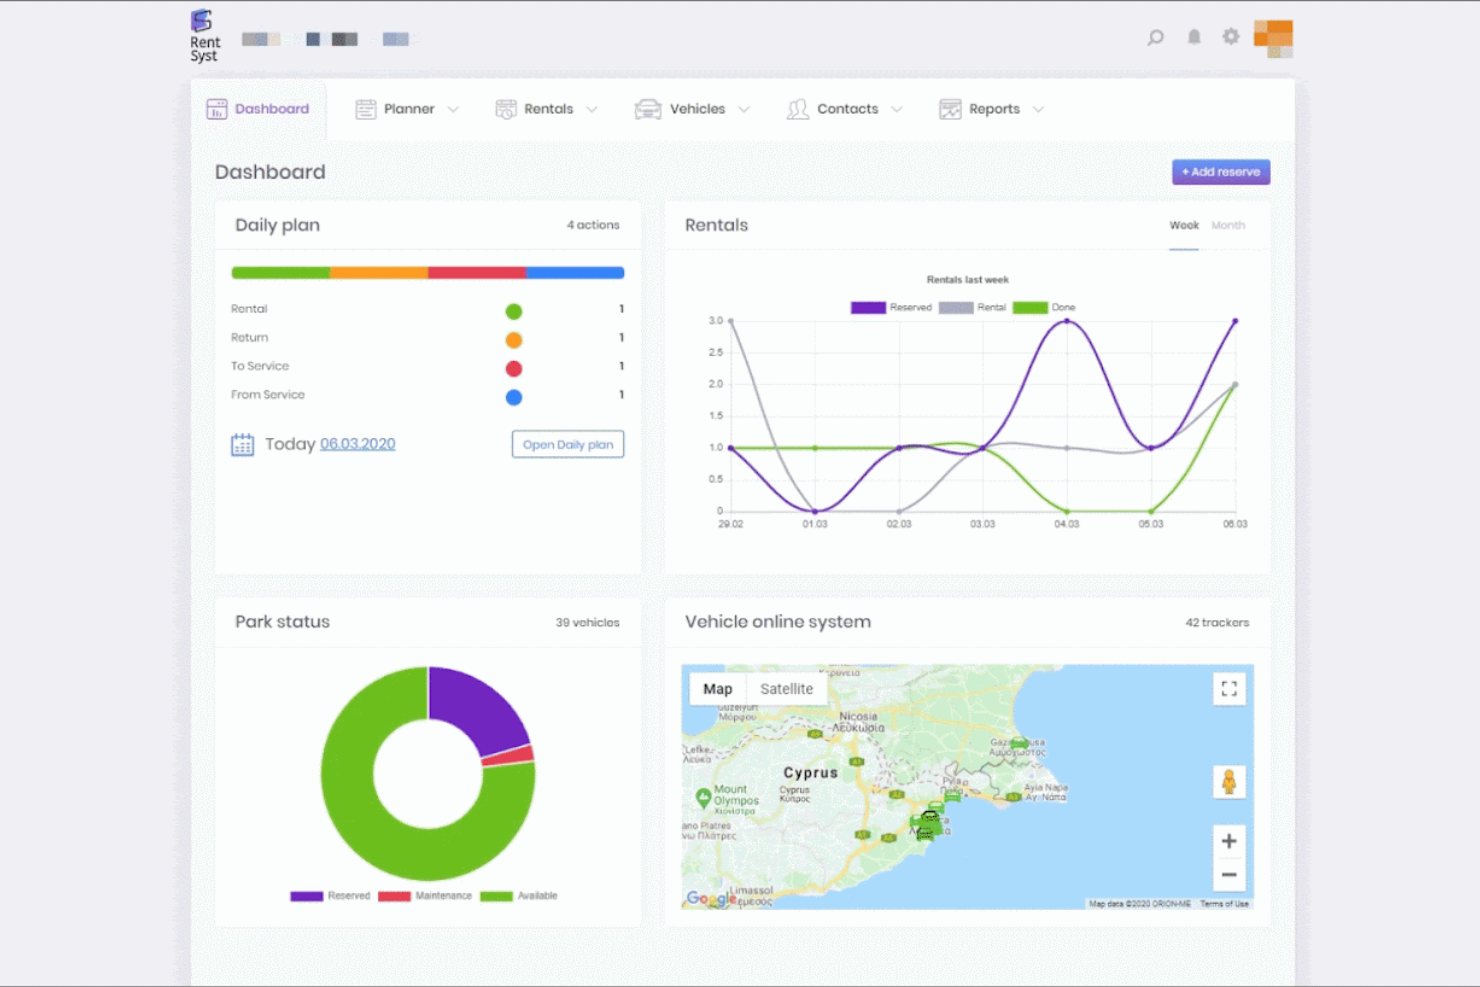1480x987 pixels.
Task: Select the Contacts menu item
Action: pos(847,109)
